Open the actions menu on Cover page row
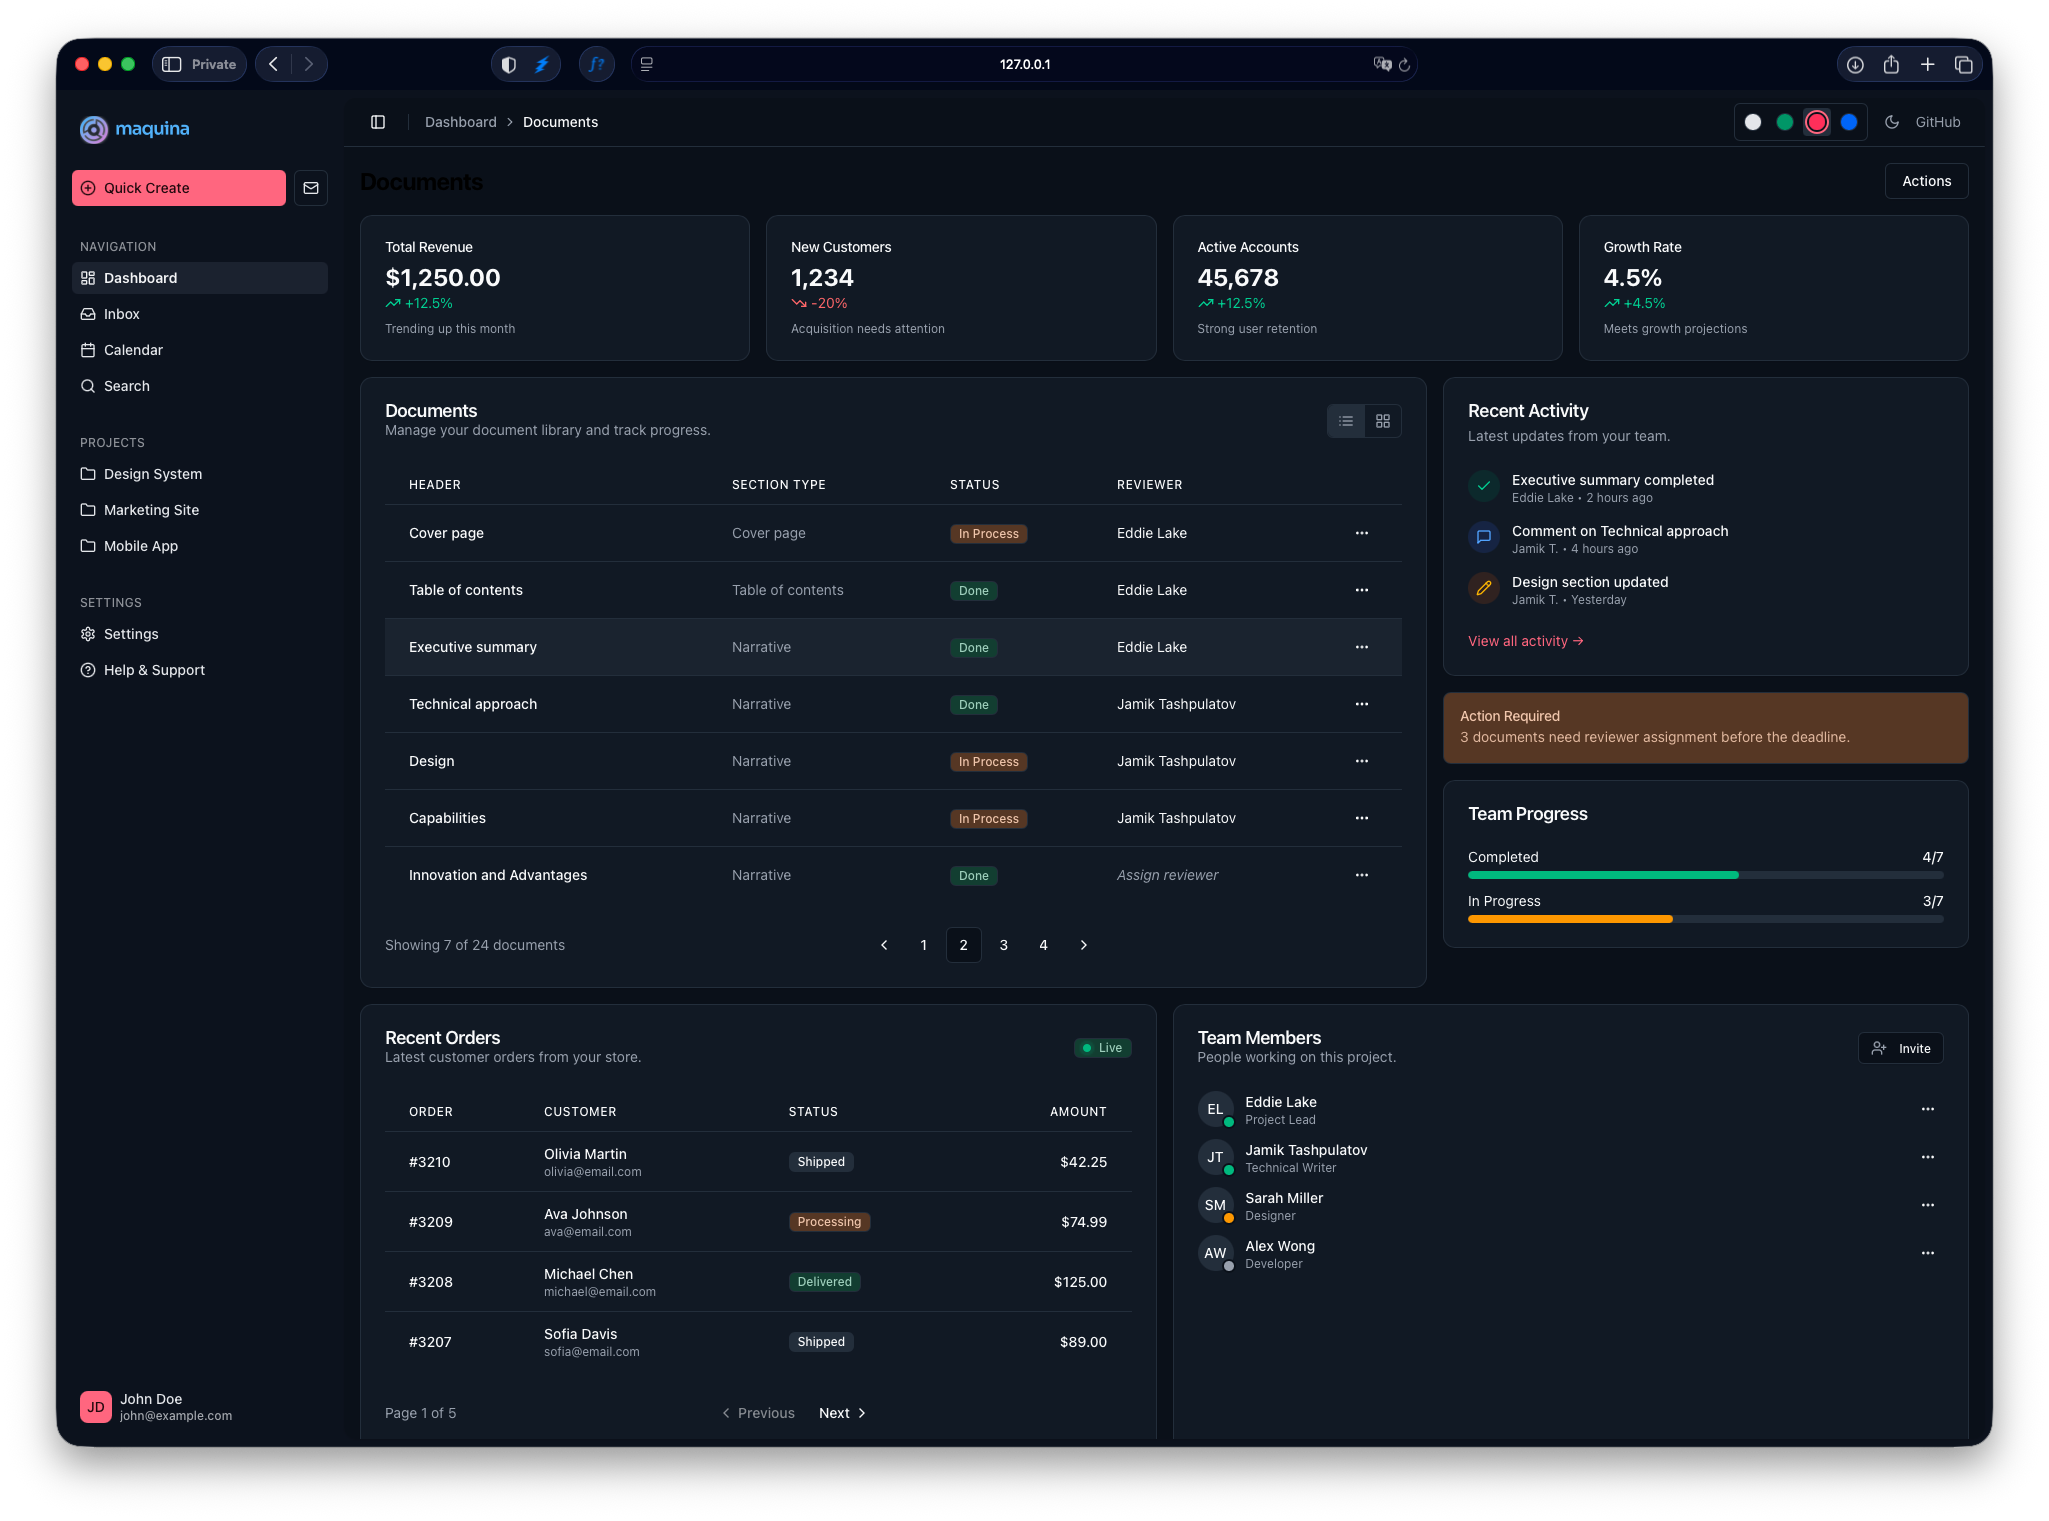The width and height of the screenshot is (2049, 1521). pos(1361,533)
